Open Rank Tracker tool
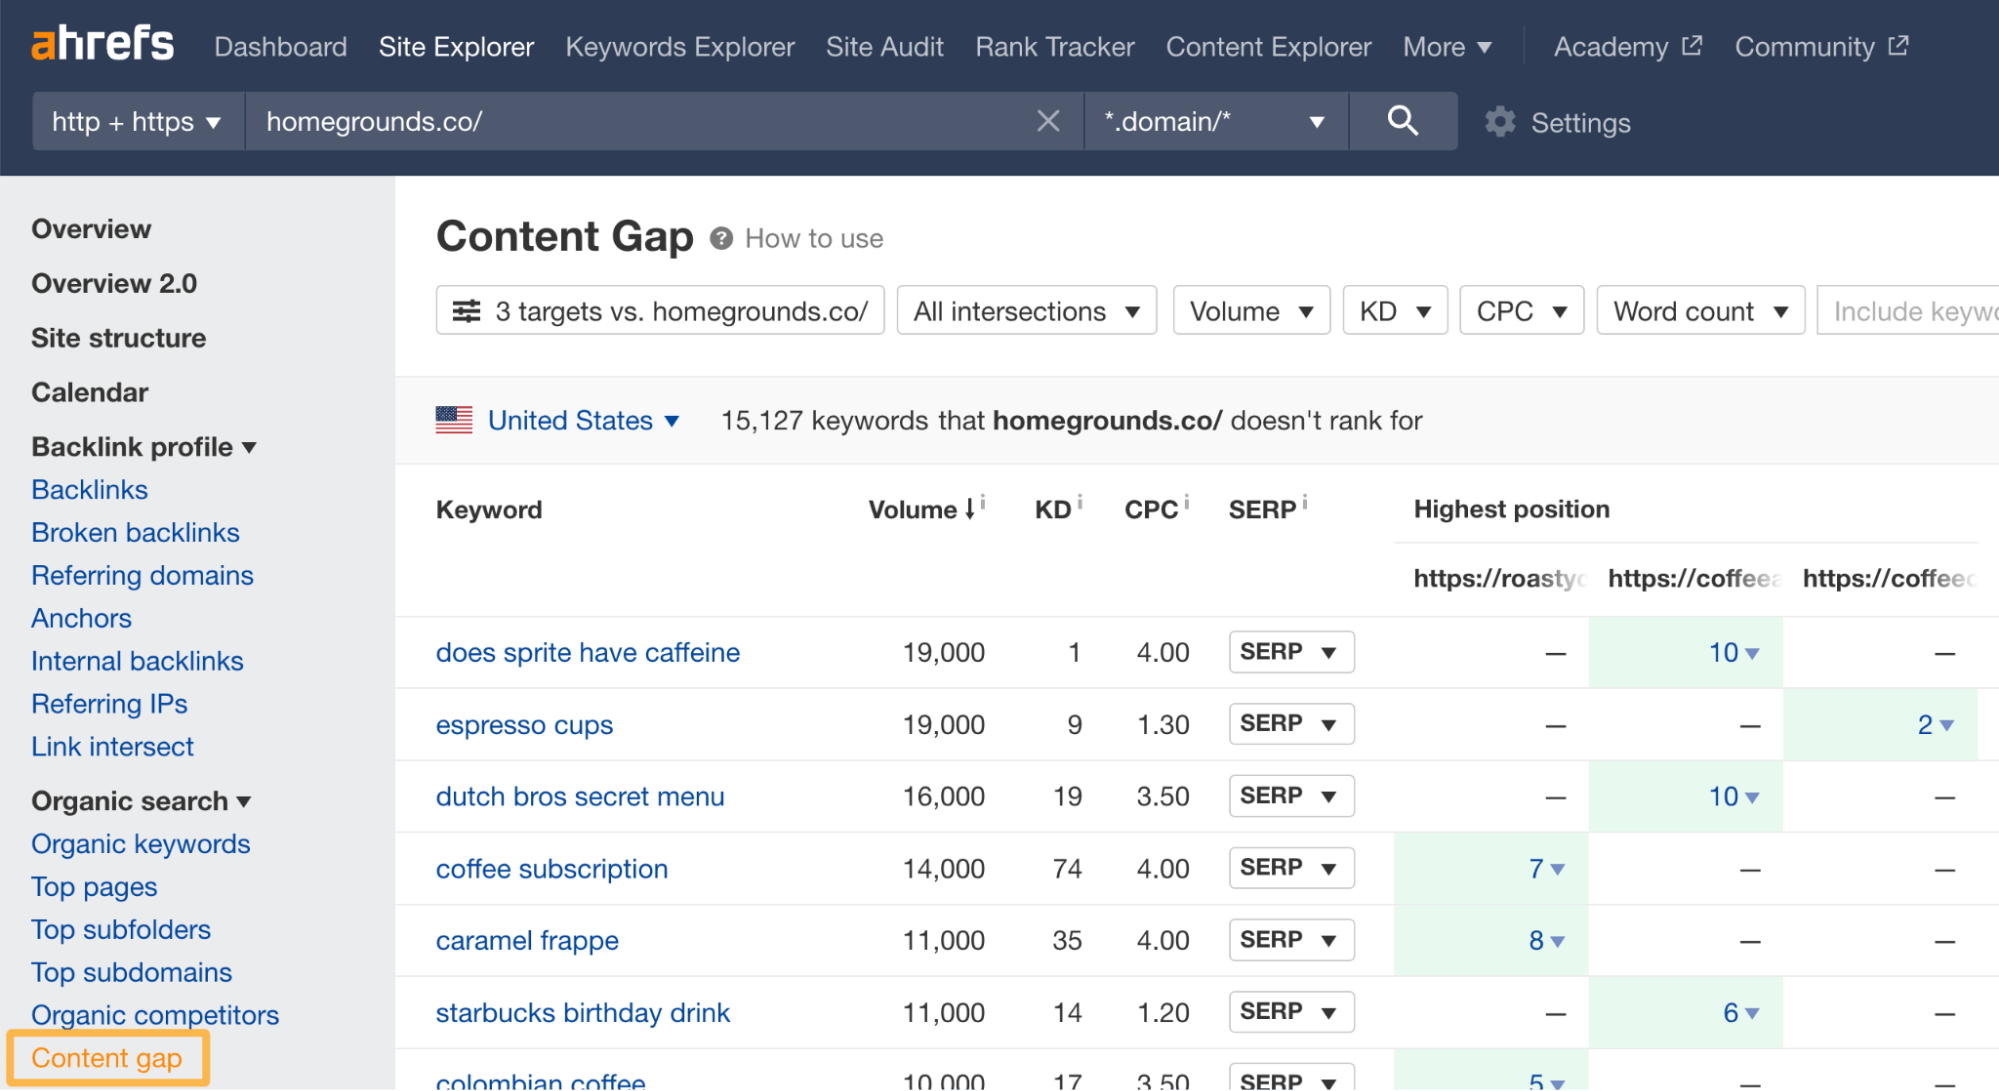This screenshot has width=1999, height=1091. point(1053,47)
